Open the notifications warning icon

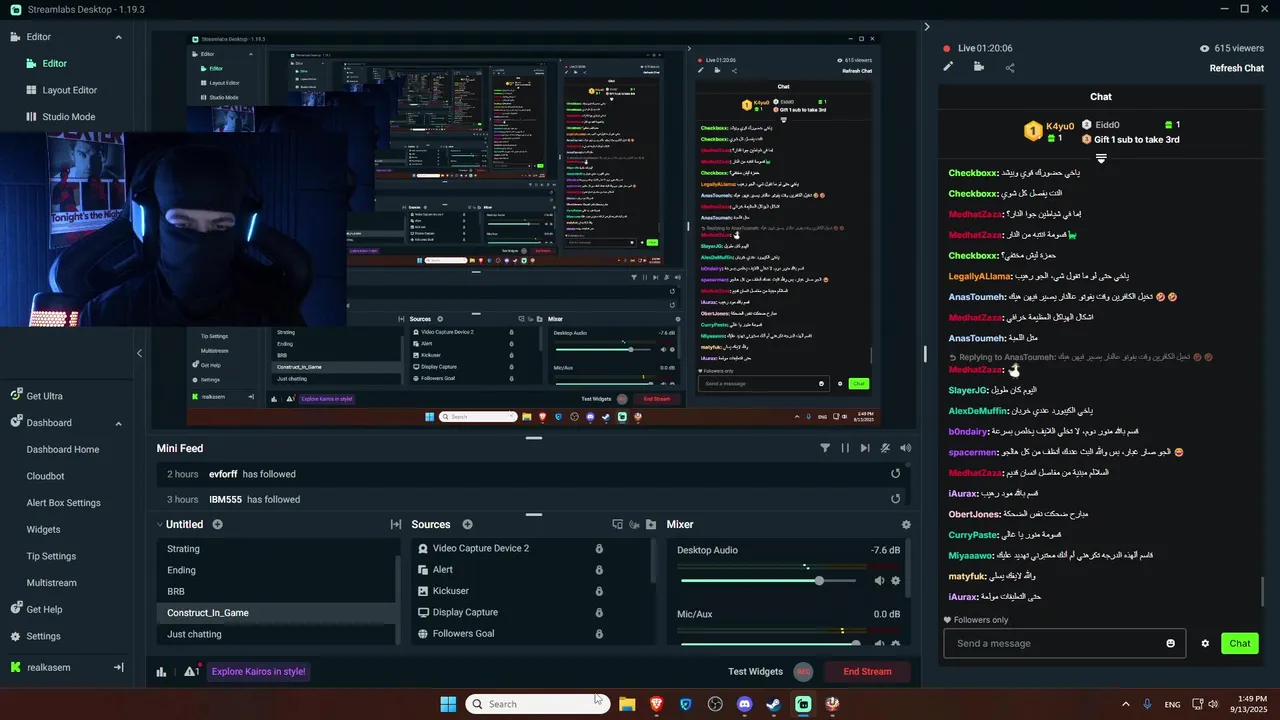[x=191, y=671]
